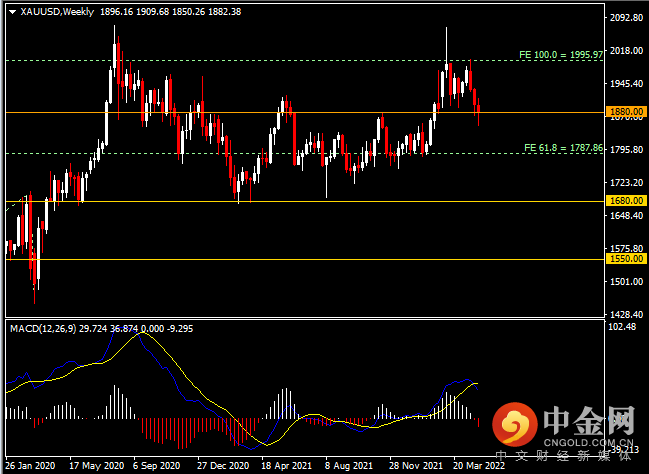The height and width of the screenshot is (474, 649).
Task: Click the 18 Apr 2021 date marker
Action: pos(286,466)
